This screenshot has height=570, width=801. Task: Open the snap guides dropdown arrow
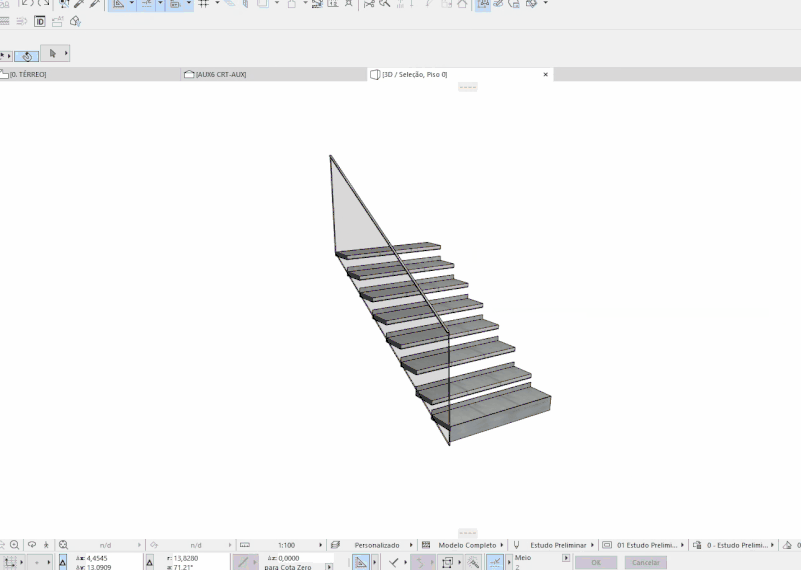(160, 4)
